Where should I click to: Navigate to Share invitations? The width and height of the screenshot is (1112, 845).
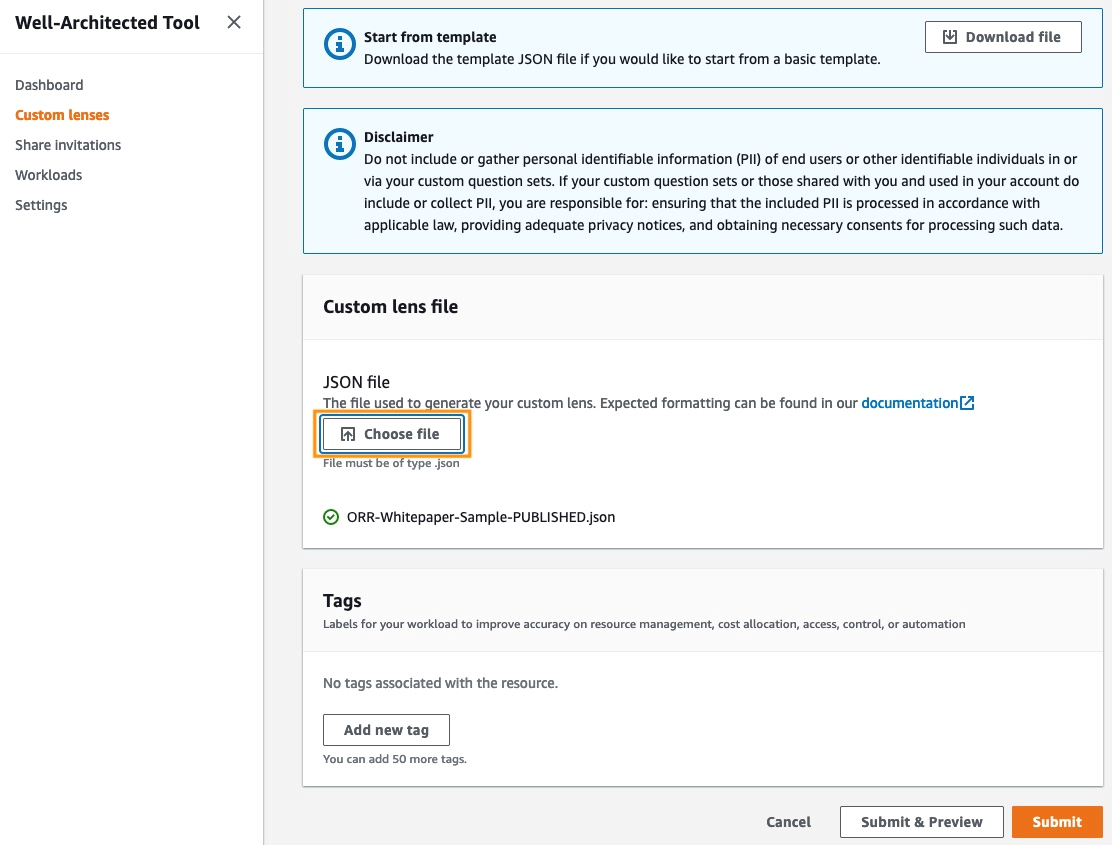[x=67, y=145]
